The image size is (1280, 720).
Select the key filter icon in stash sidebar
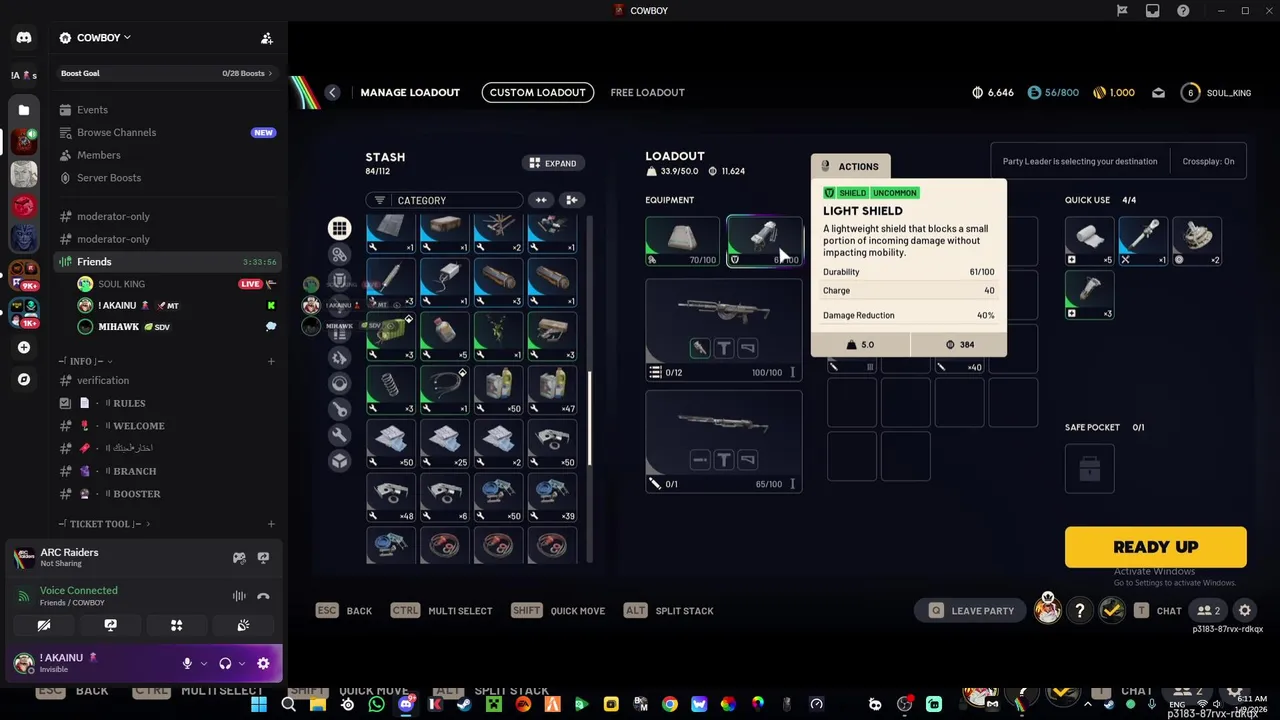coord(340,409)
